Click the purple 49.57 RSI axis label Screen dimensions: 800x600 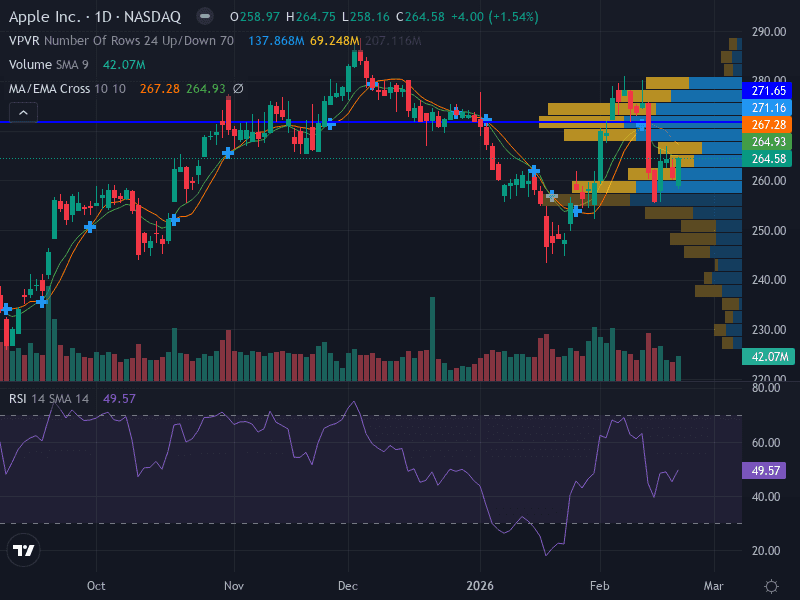coord(764,470)
